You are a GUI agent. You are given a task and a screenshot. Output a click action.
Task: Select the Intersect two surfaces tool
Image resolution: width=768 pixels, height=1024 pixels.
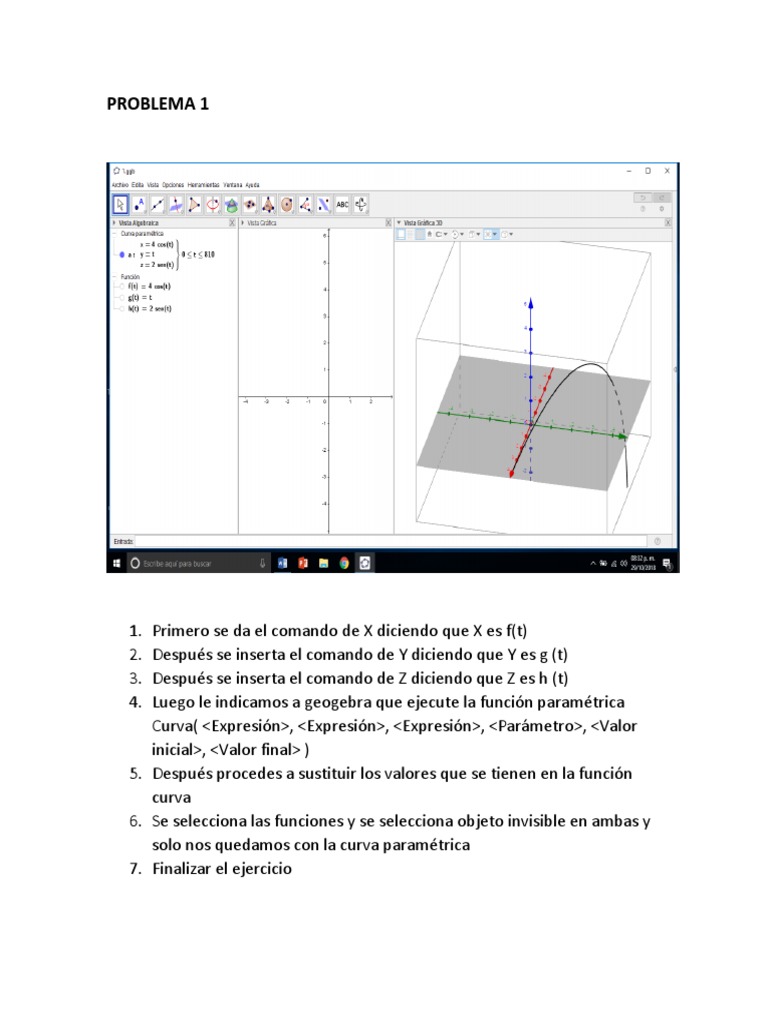pos(231,204)
